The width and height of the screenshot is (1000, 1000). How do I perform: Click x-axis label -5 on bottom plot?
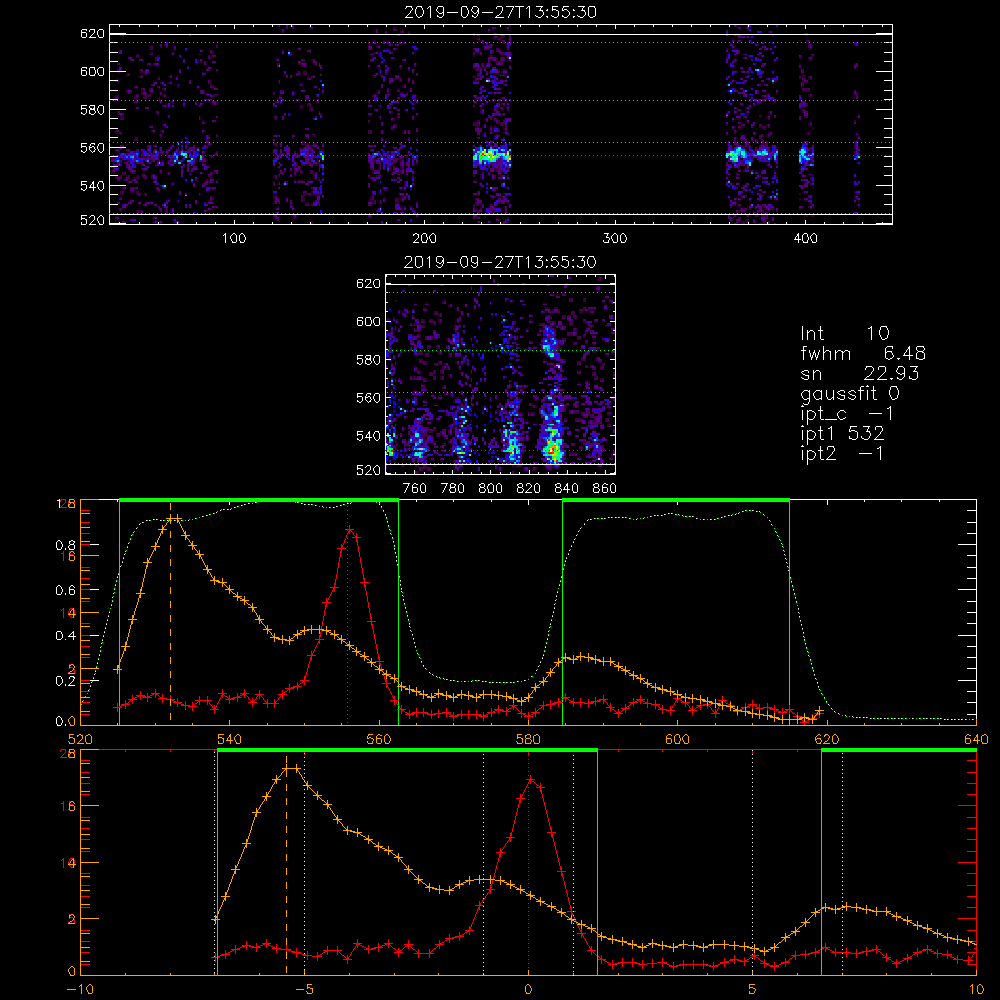pos(304,989)
